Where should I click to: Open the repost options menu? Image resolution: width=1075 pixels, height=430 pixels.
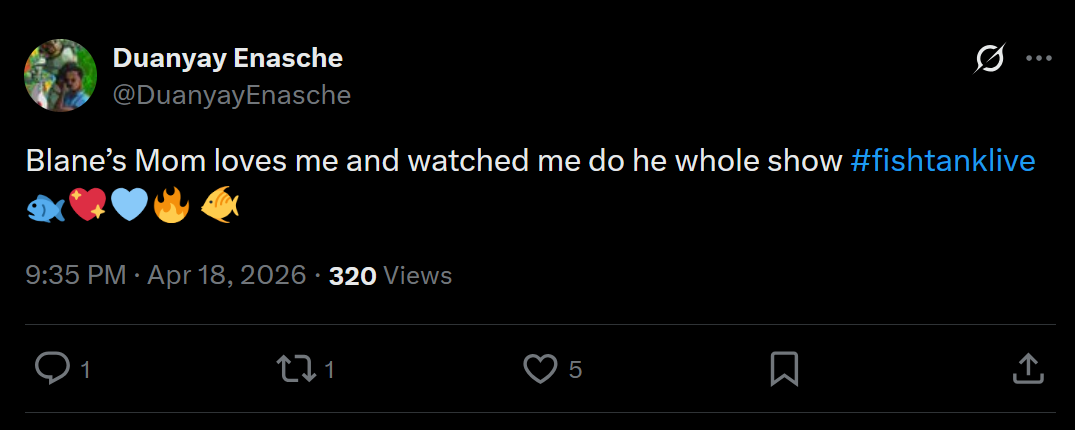coord(294,369)
